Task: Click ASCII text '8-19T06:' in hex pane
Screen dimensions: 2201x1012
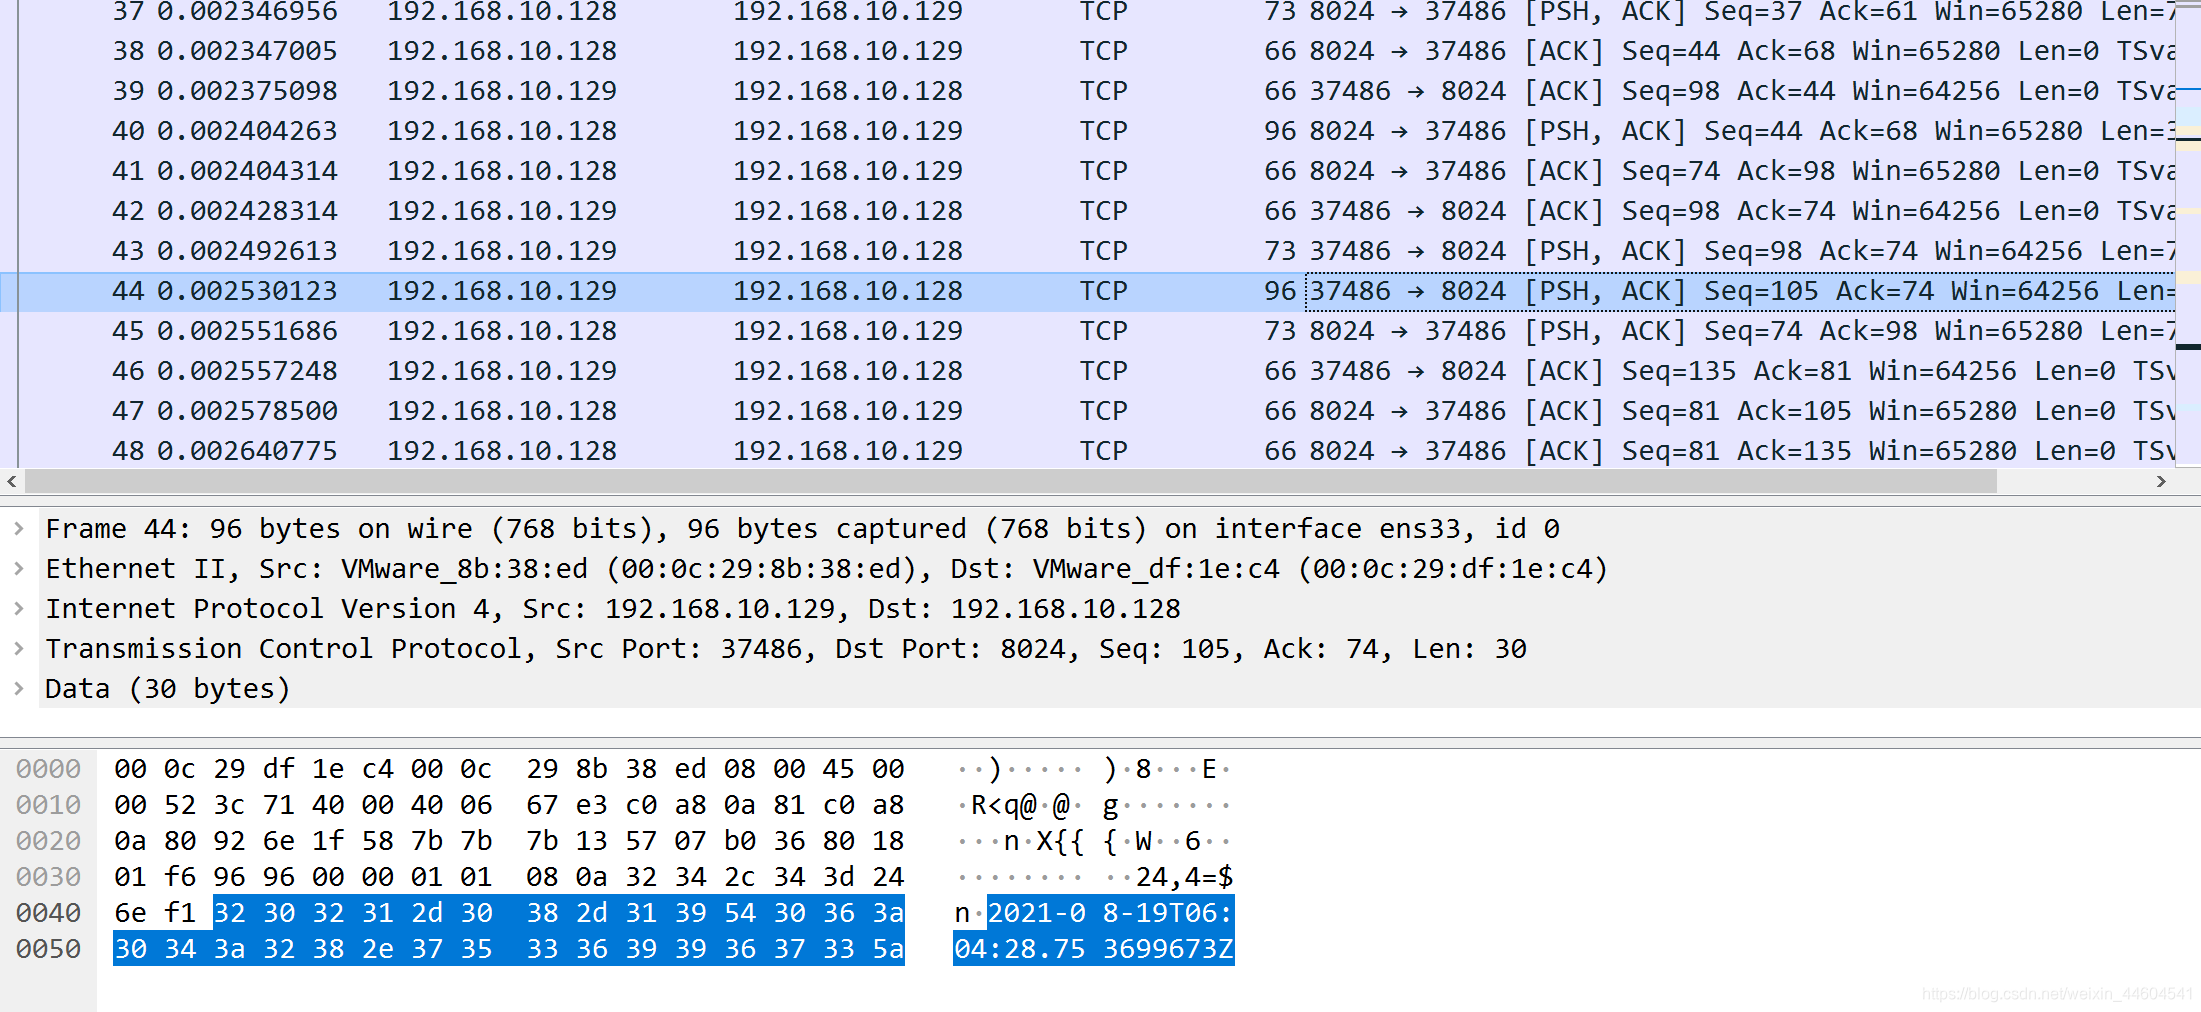Action: click(x=1168, y=913)
